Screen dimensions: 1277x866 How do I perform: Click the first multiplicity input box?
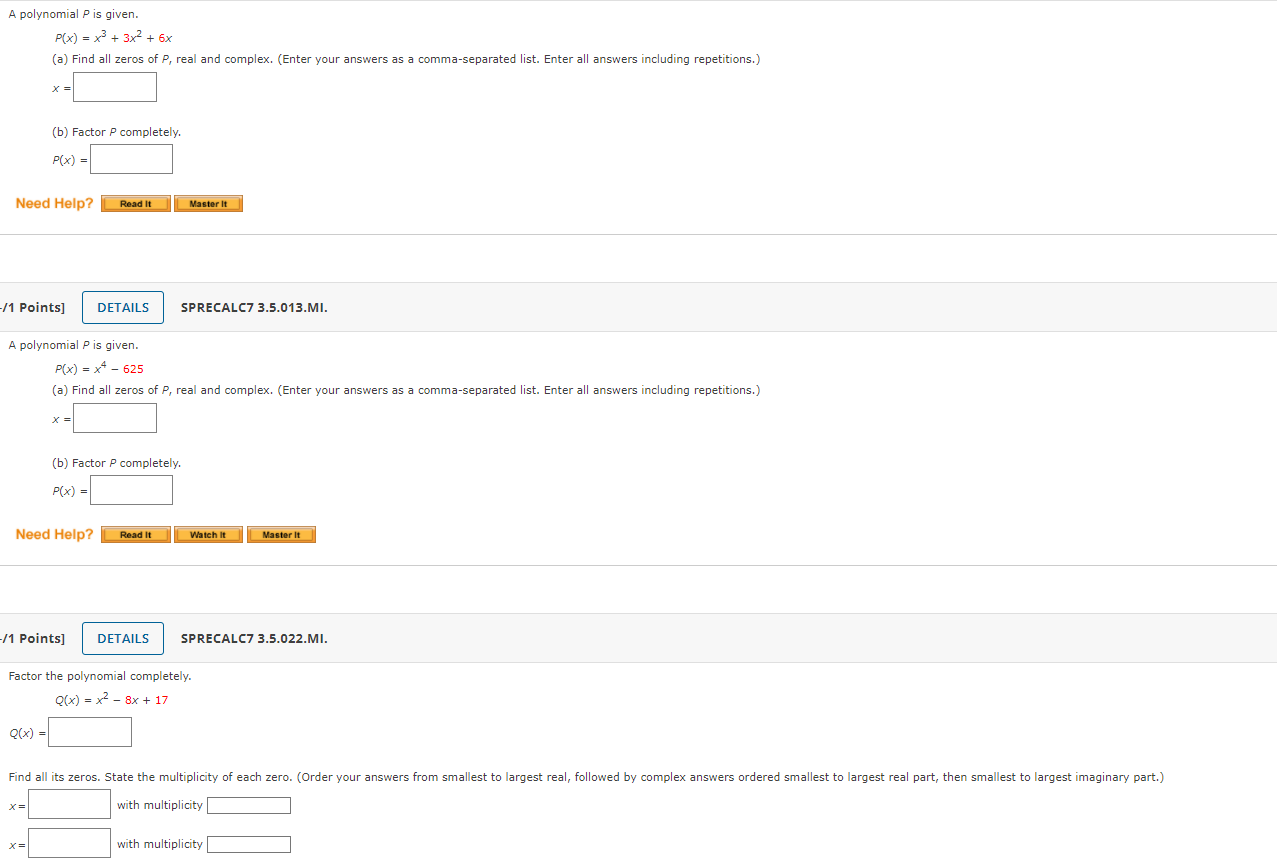pos(249,806)
